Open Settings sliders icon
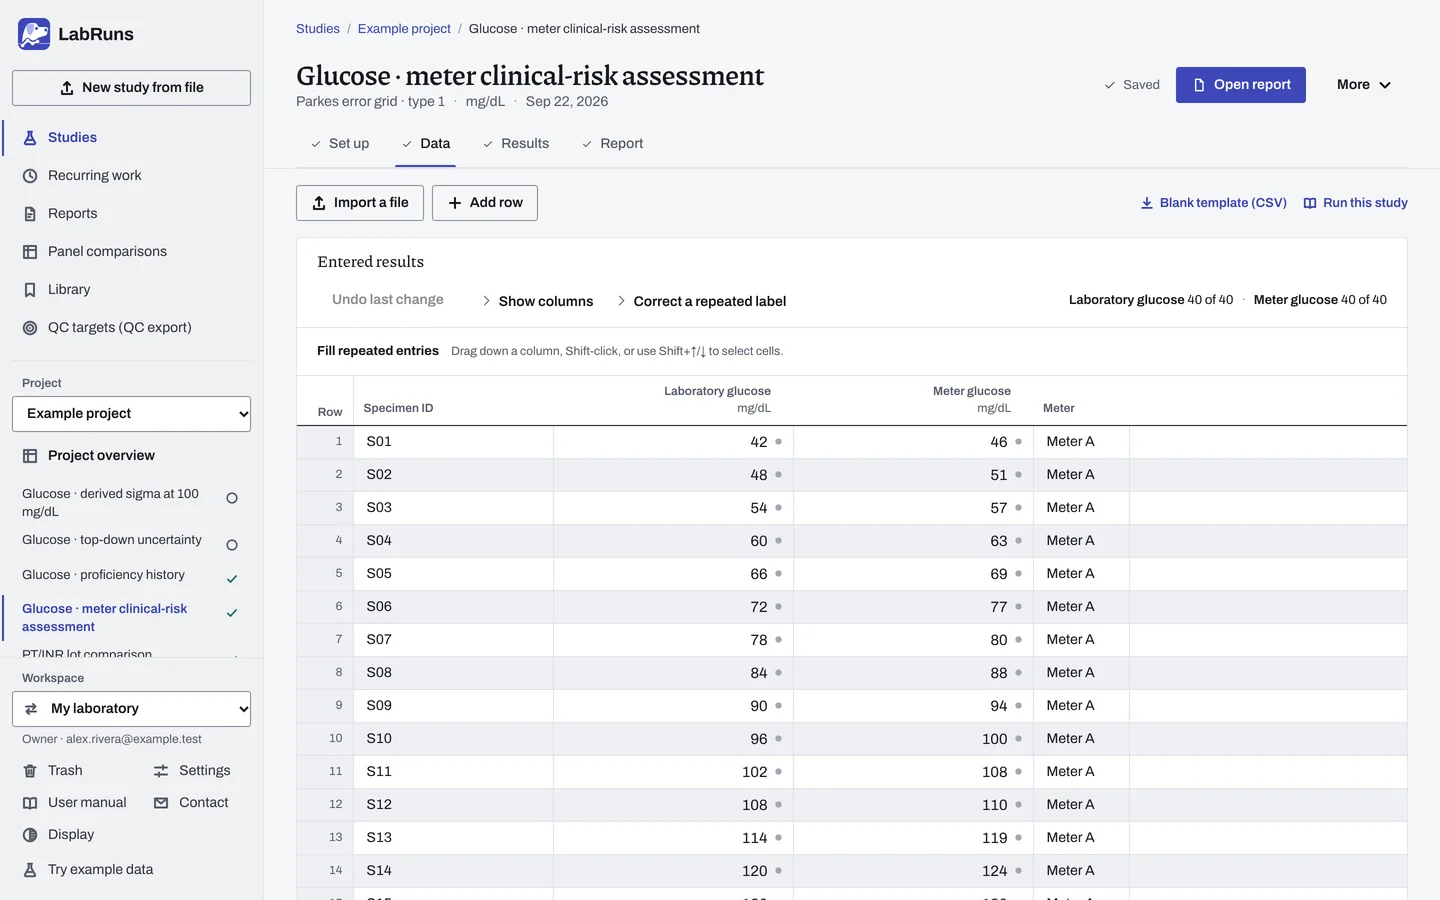The image size is (1440, 900). (161, 771)
